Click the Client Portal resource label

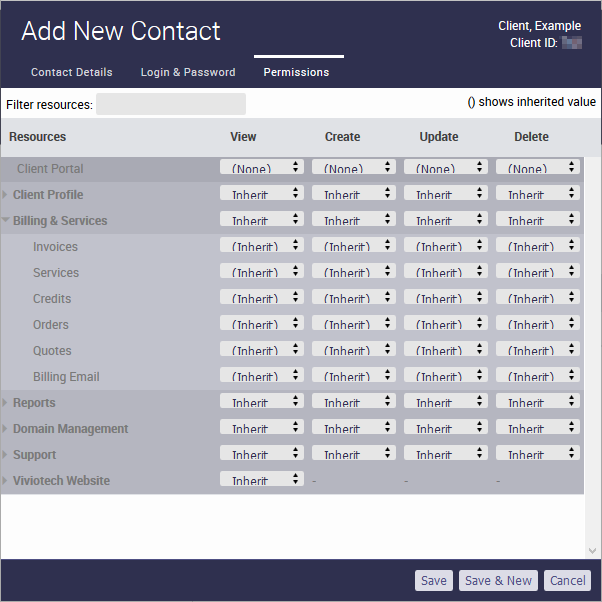(50, 169)
